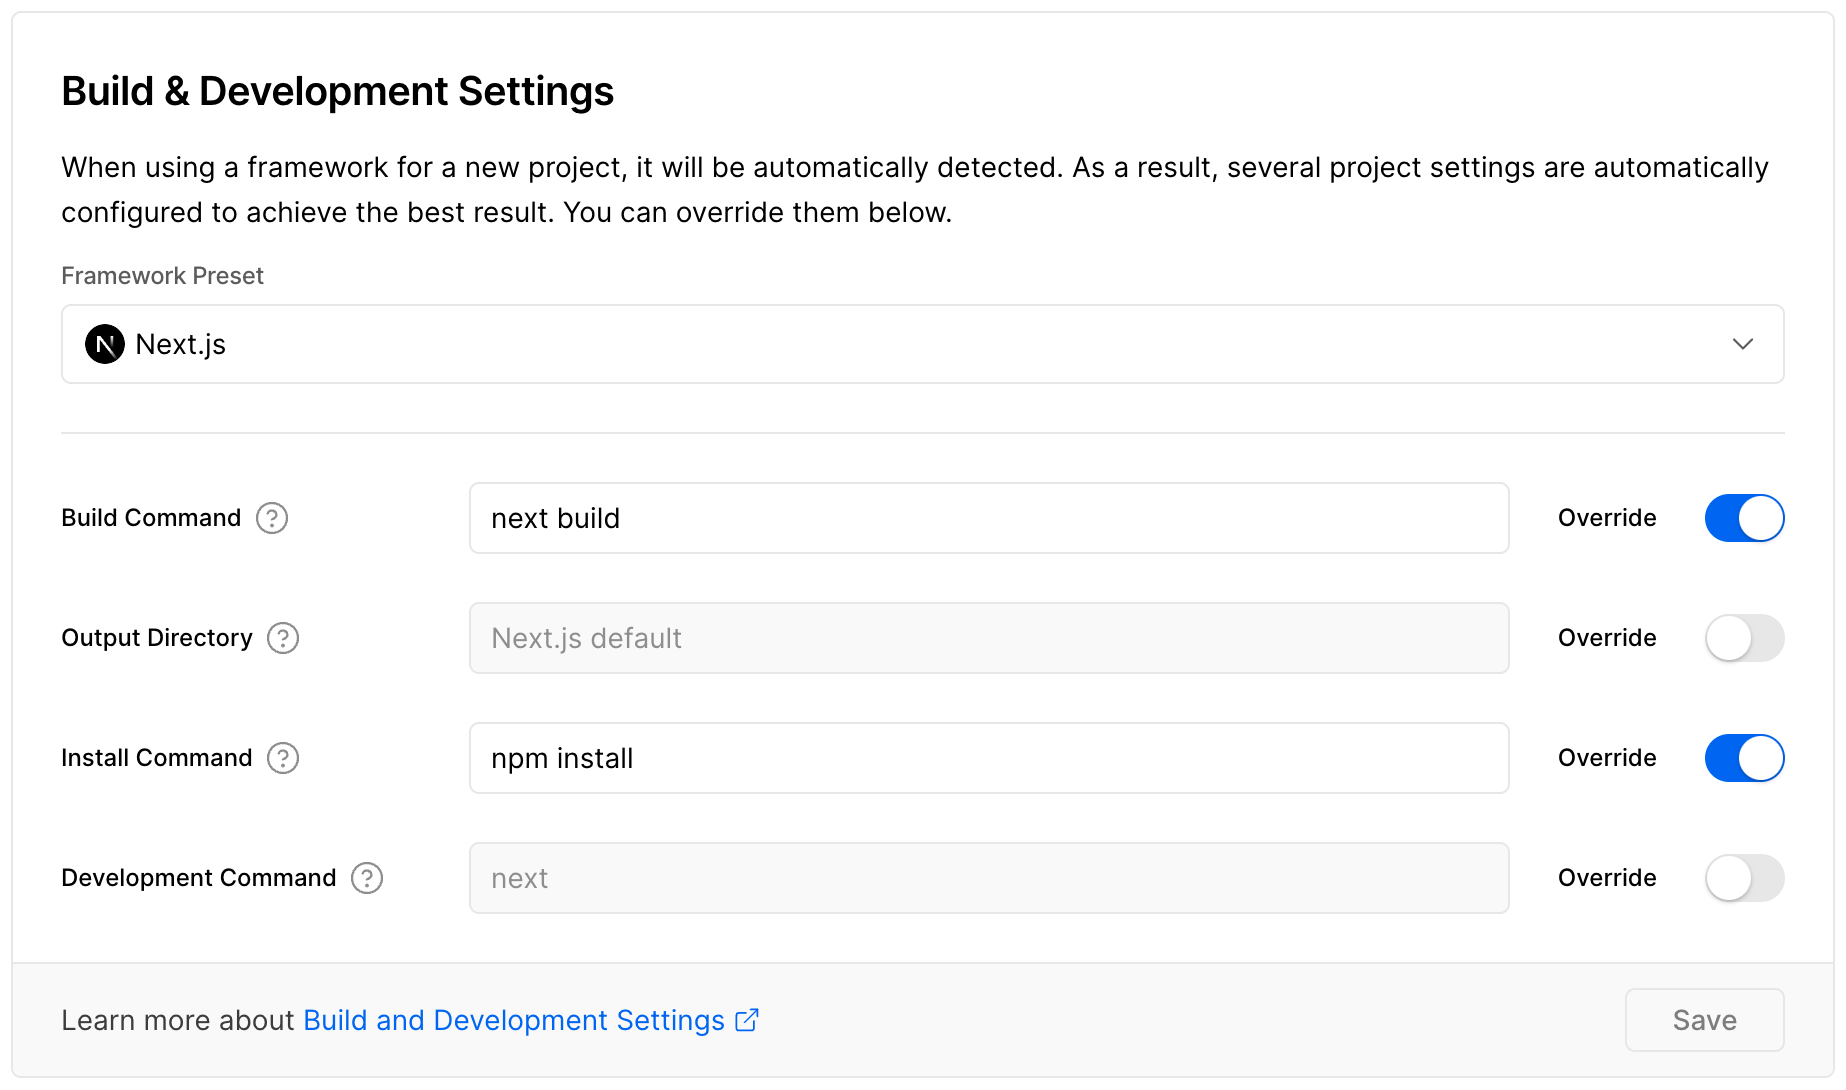
Task: Click the Next.js default output field
Action: (x=988, y=638)
